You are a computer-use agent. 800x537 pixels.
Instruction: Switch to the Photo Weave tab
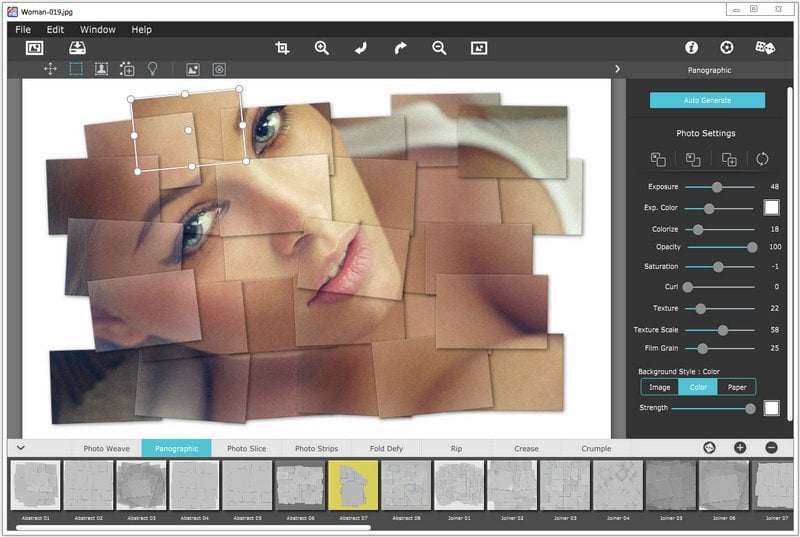point(106,448)
